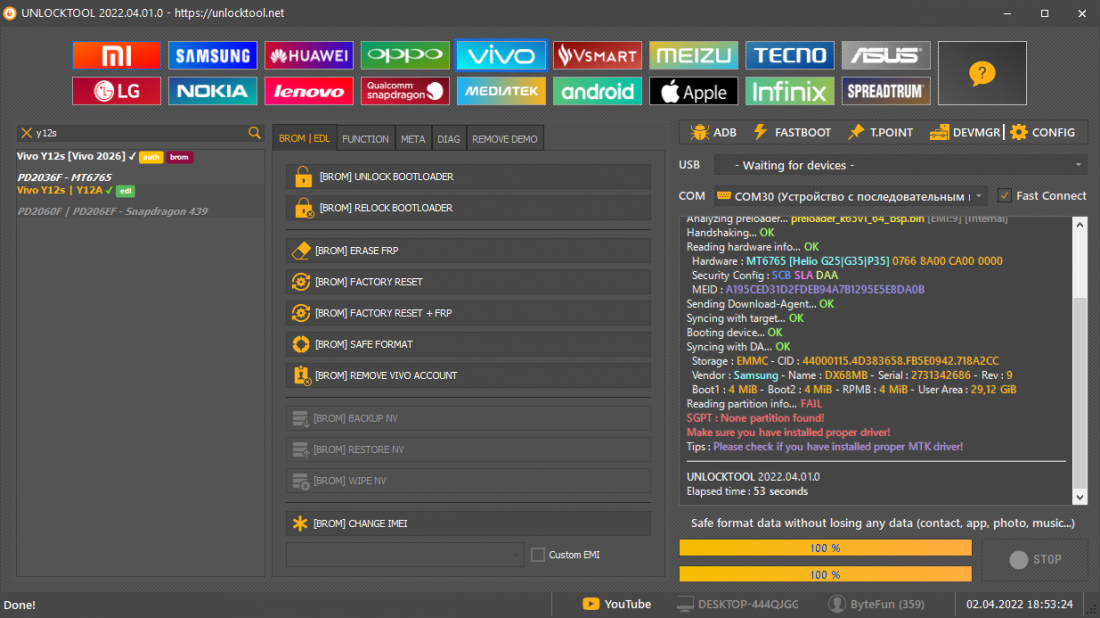The width and height of the screenshot is (1100, 618).
Task: Click the DESKTOP-444QJGG computer name
Action: pyautogui.click(x=737, y=604)
